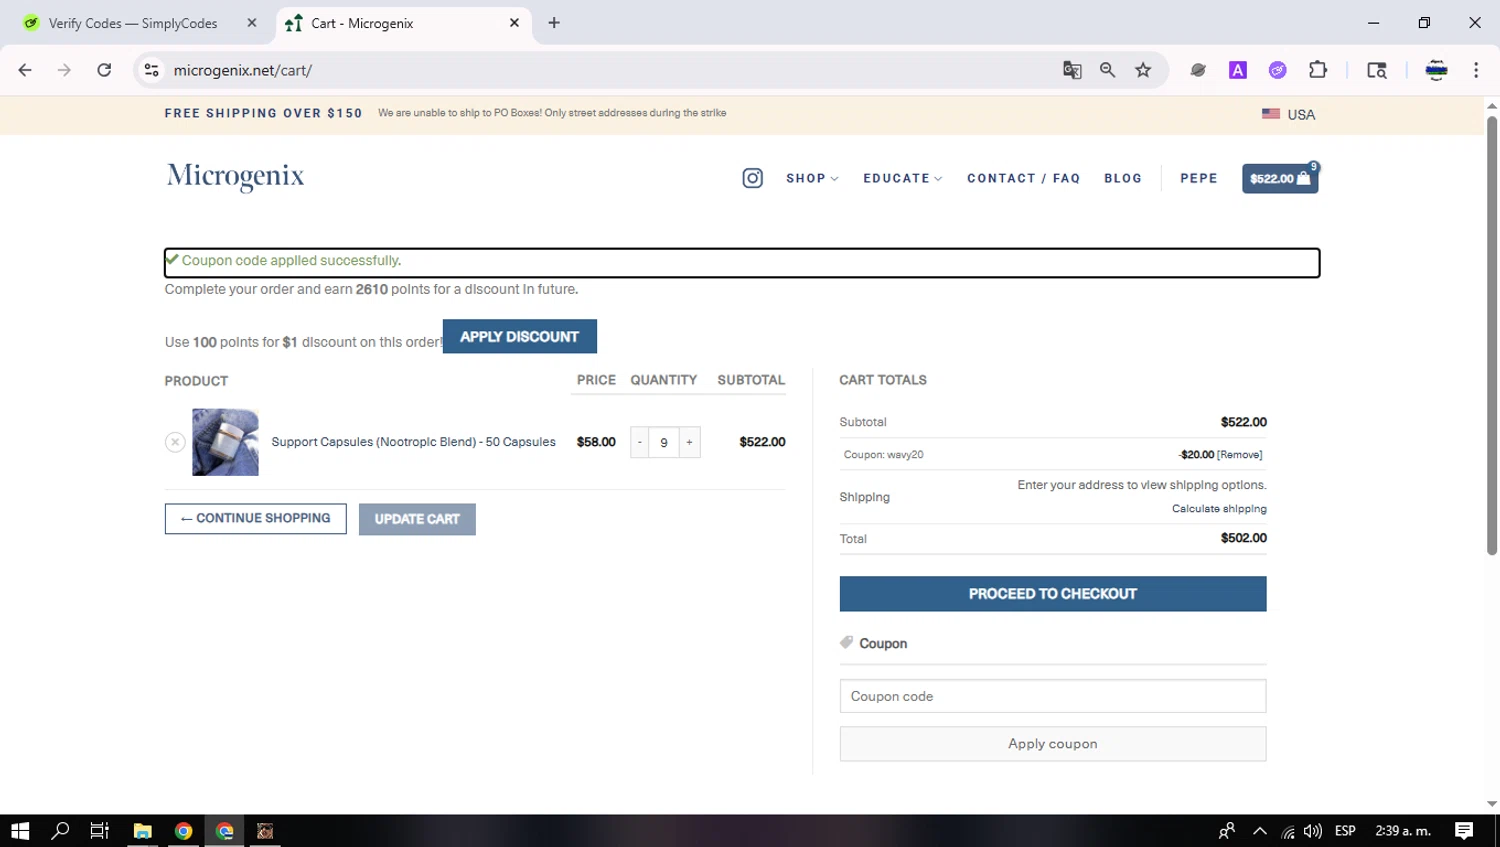Image resolution: width=1500 pixels, height=847 pixels.
Task: Bookmark this page with the star
Action: point(1143,70)
